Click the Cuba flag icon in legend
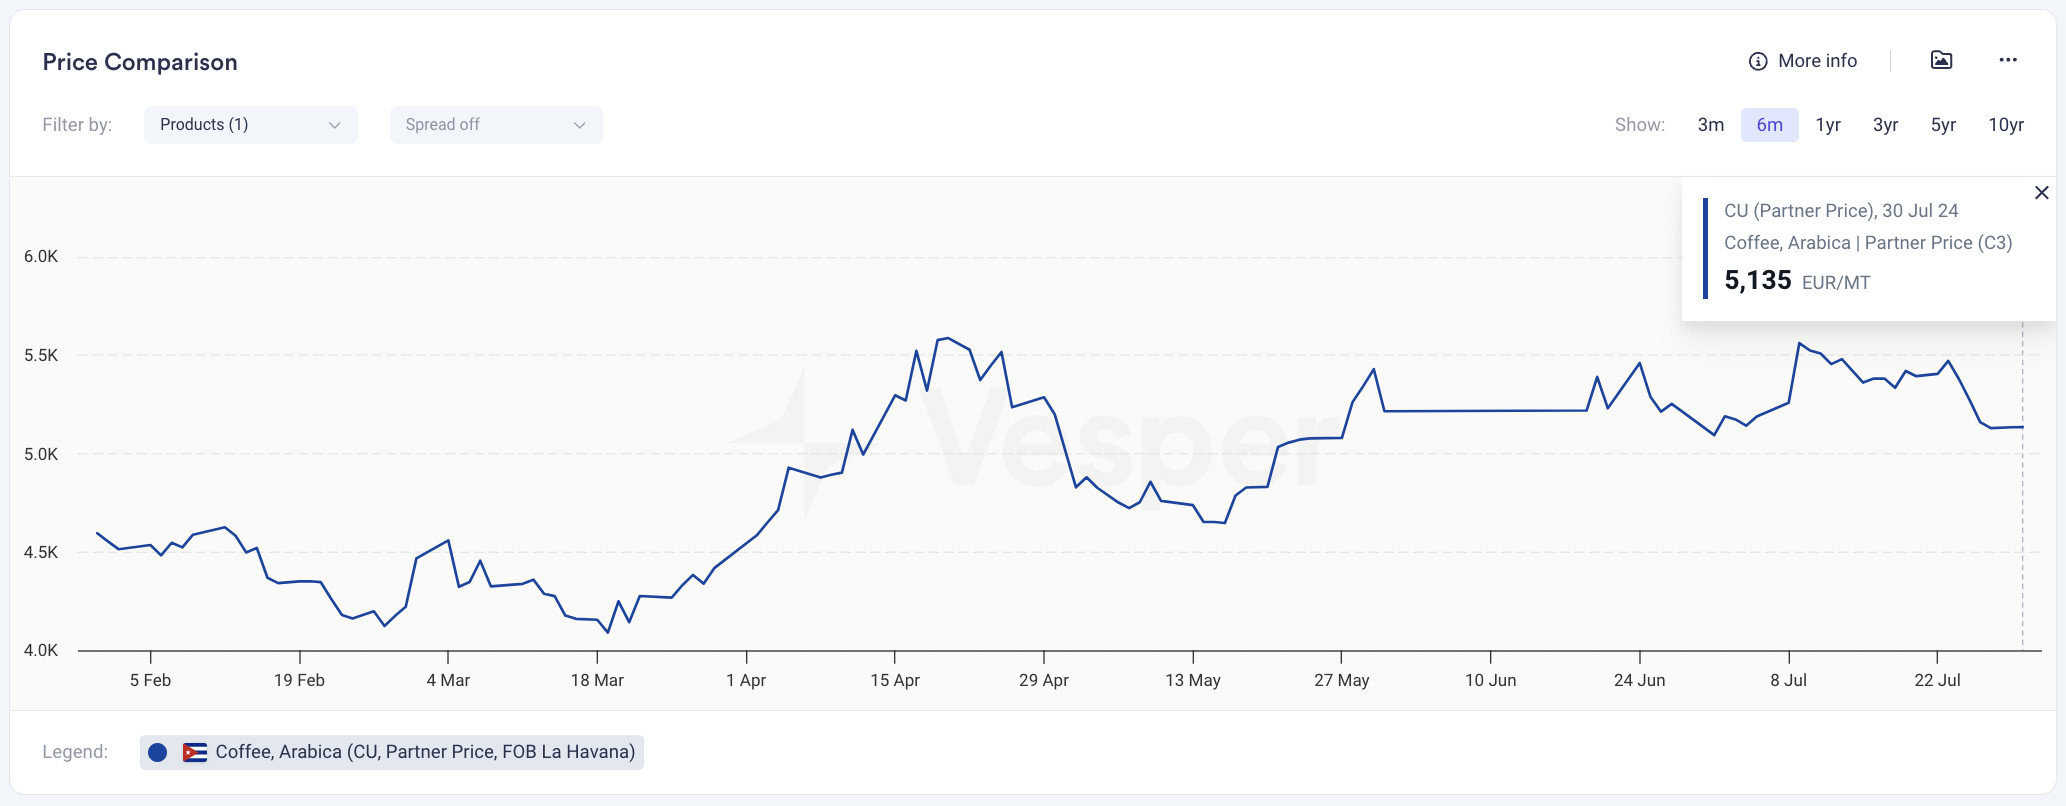The height and width of the screenshot is (806, 2066). click(x=195, y=752)
